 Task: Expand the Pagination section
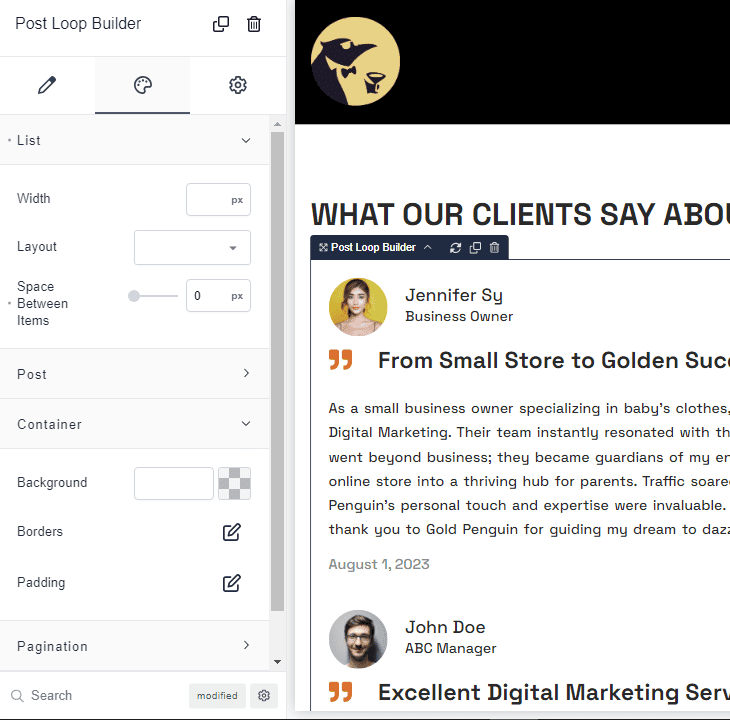[246, 646]
